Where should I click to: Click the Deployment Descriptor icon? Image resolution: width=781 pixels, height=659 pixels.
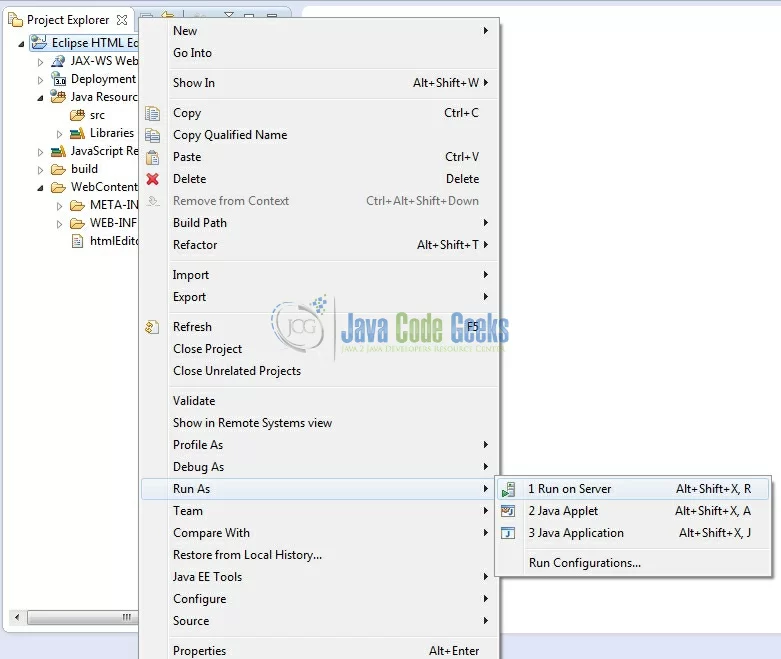coord(58,79)
